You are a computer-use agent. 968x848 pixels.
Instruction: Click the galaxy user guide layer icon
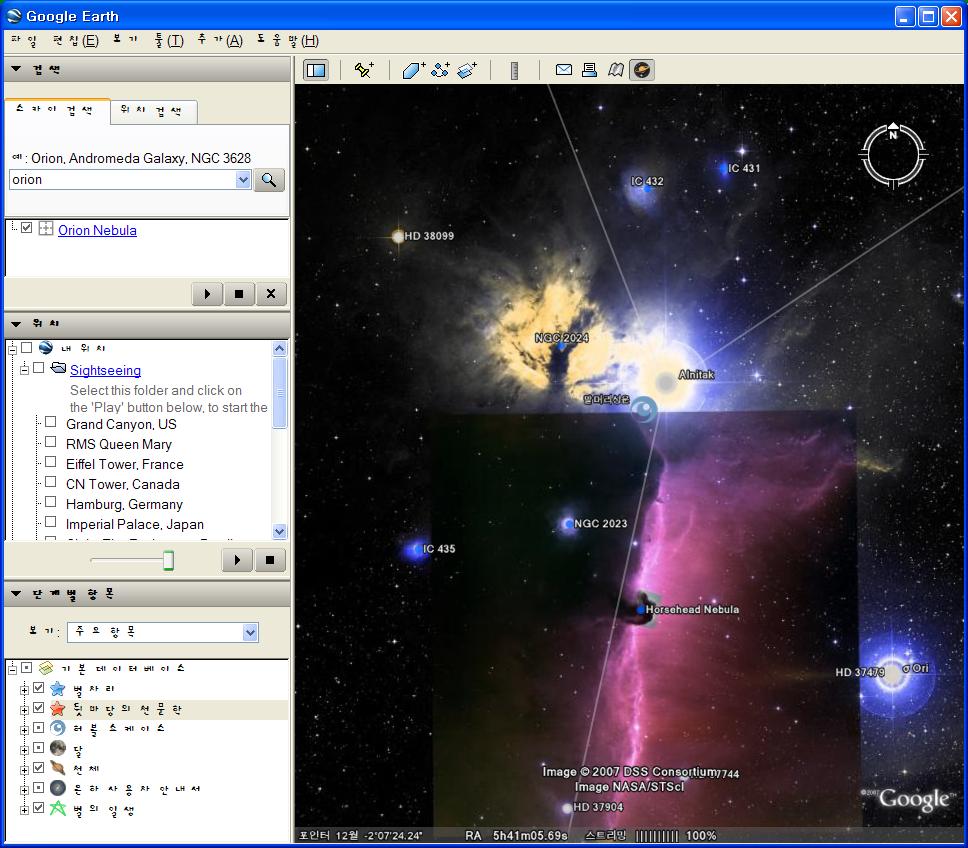pos(57,788)
